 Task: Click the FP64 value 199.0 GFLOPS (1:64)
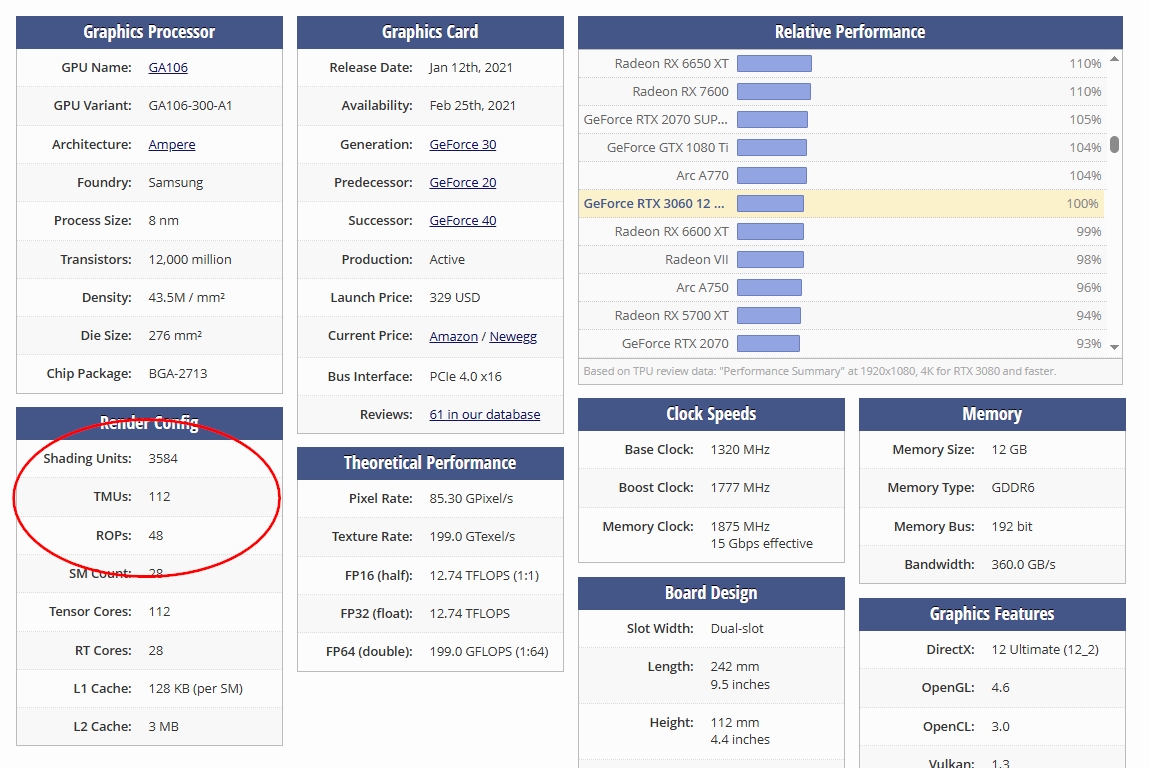489,651
